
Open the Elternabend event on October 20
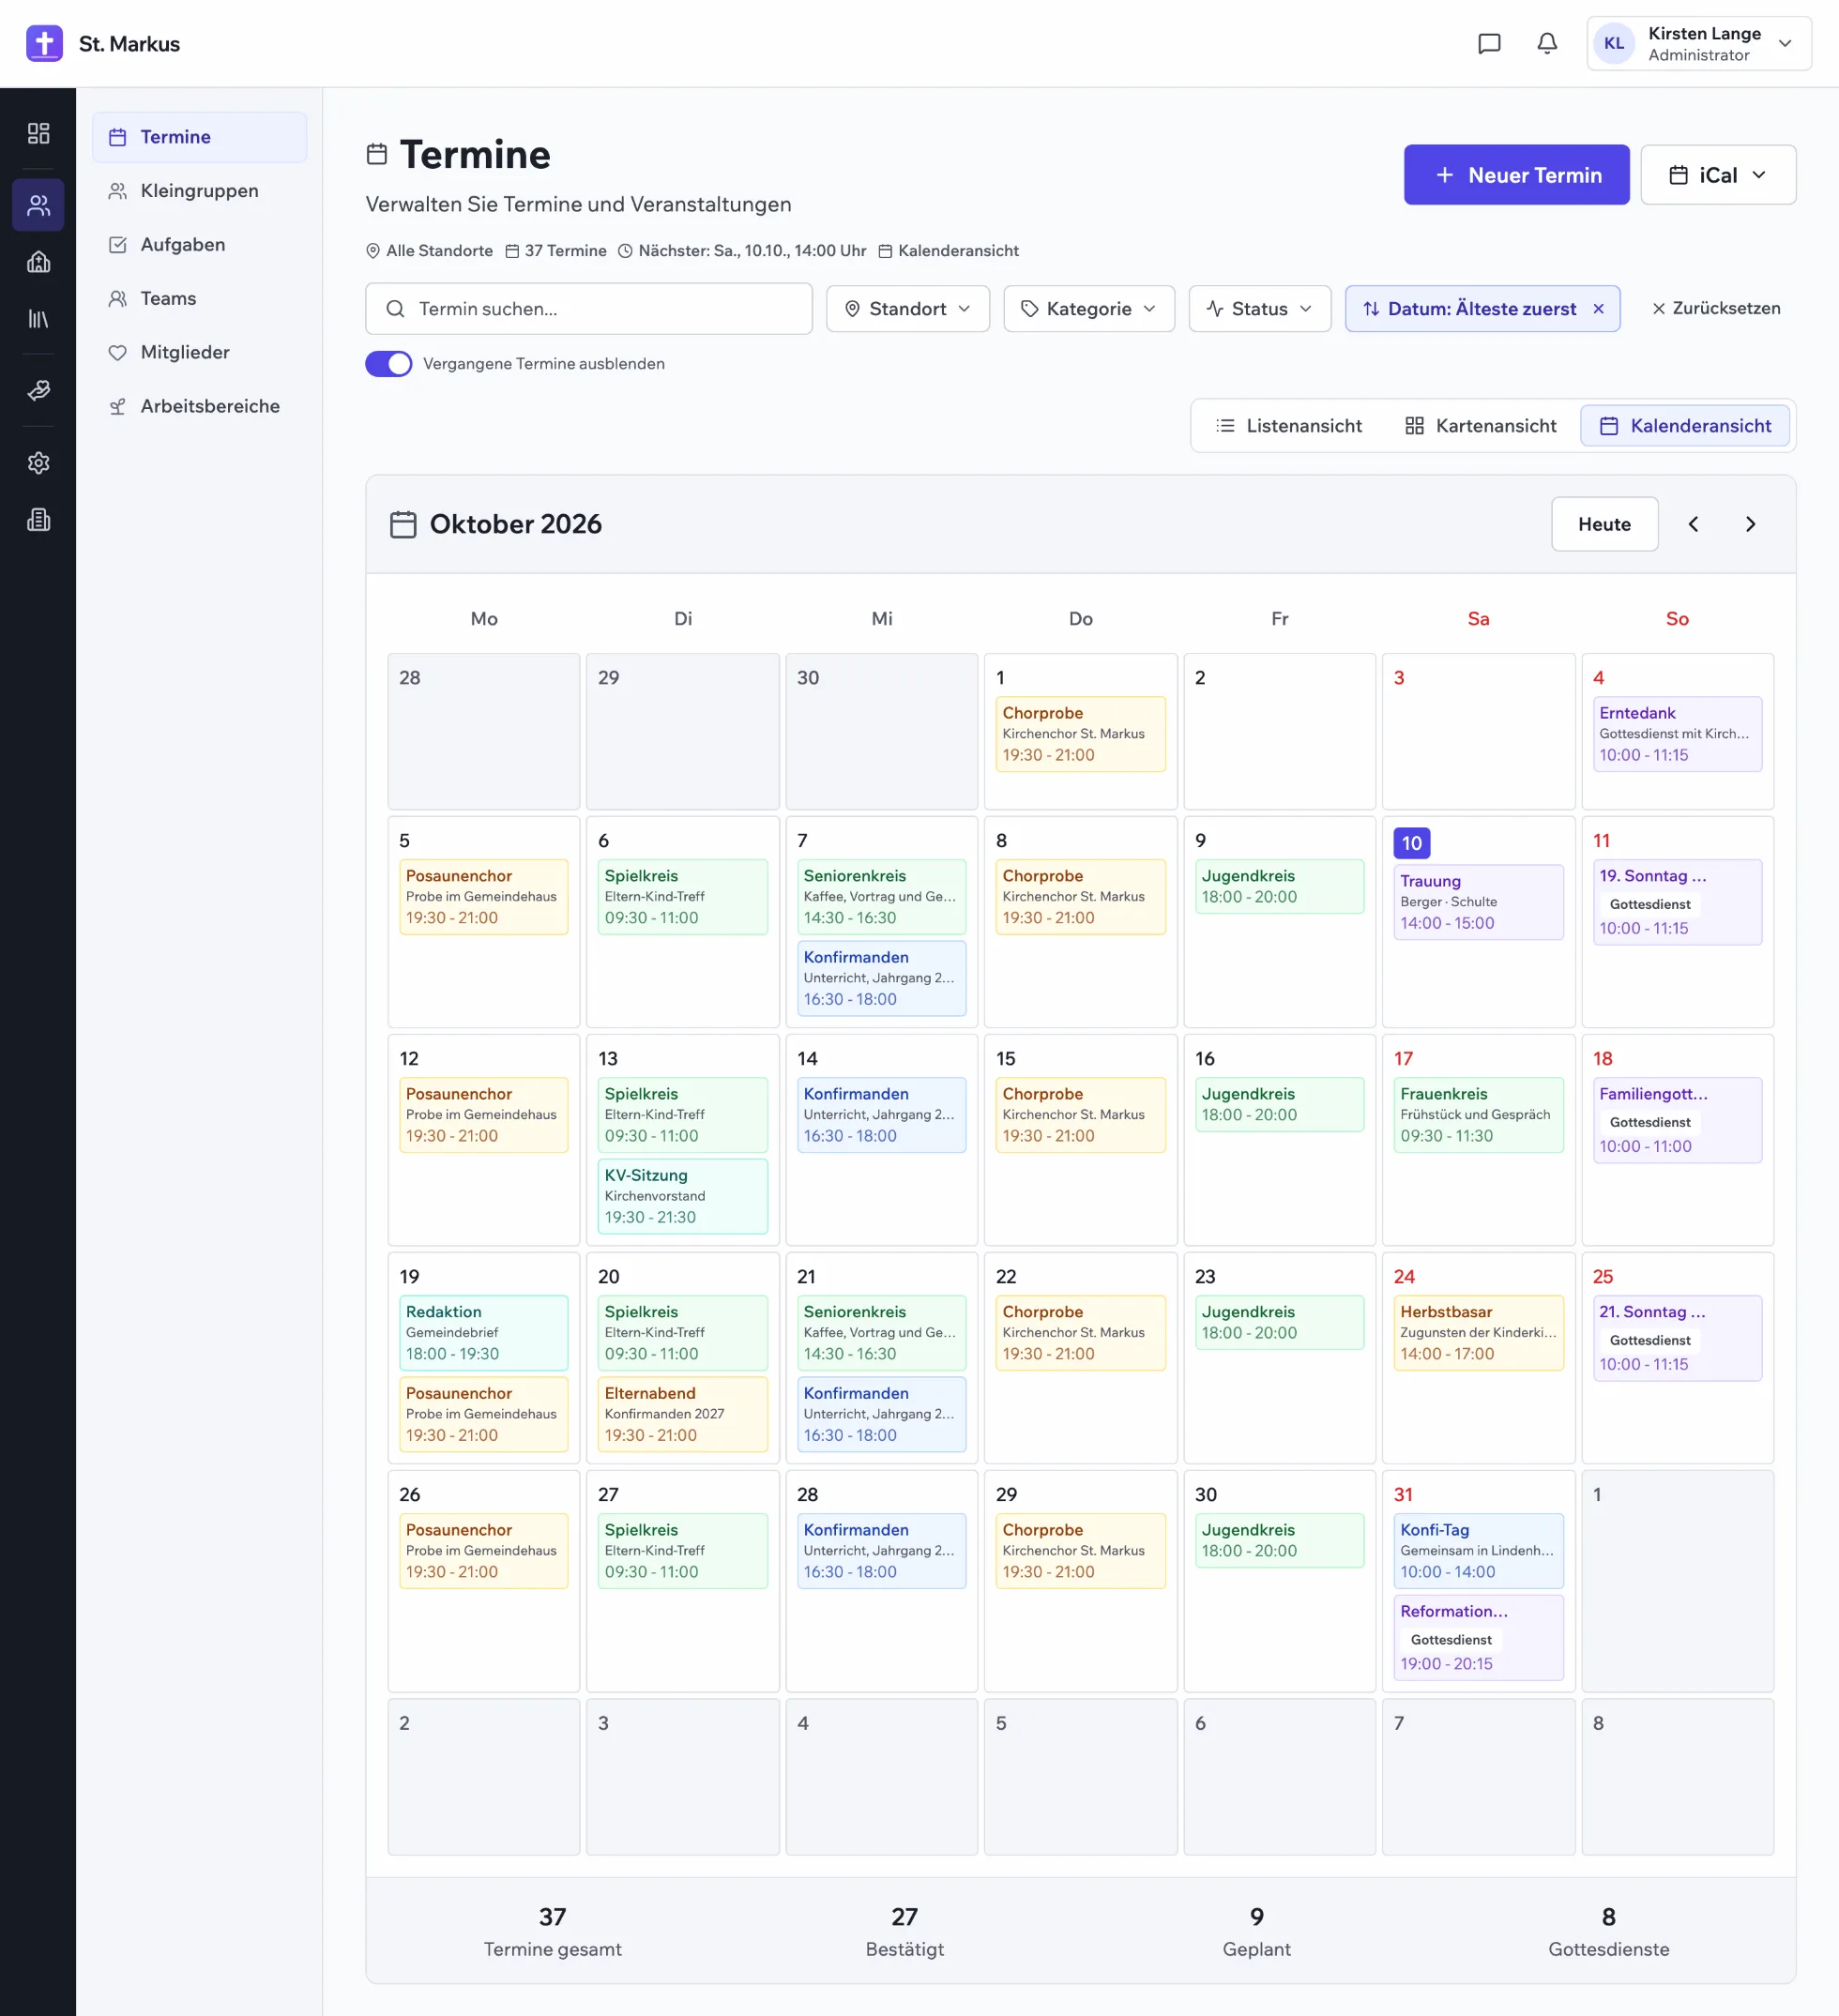(682, 1414)
